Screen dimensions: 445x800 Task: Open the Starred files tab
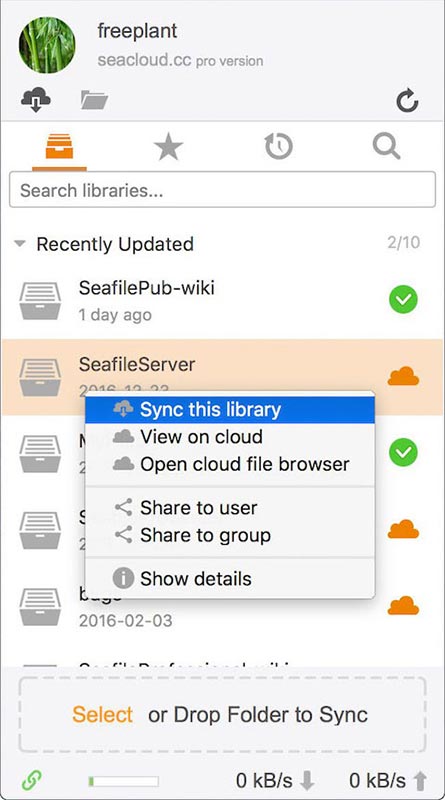[168, 147]
